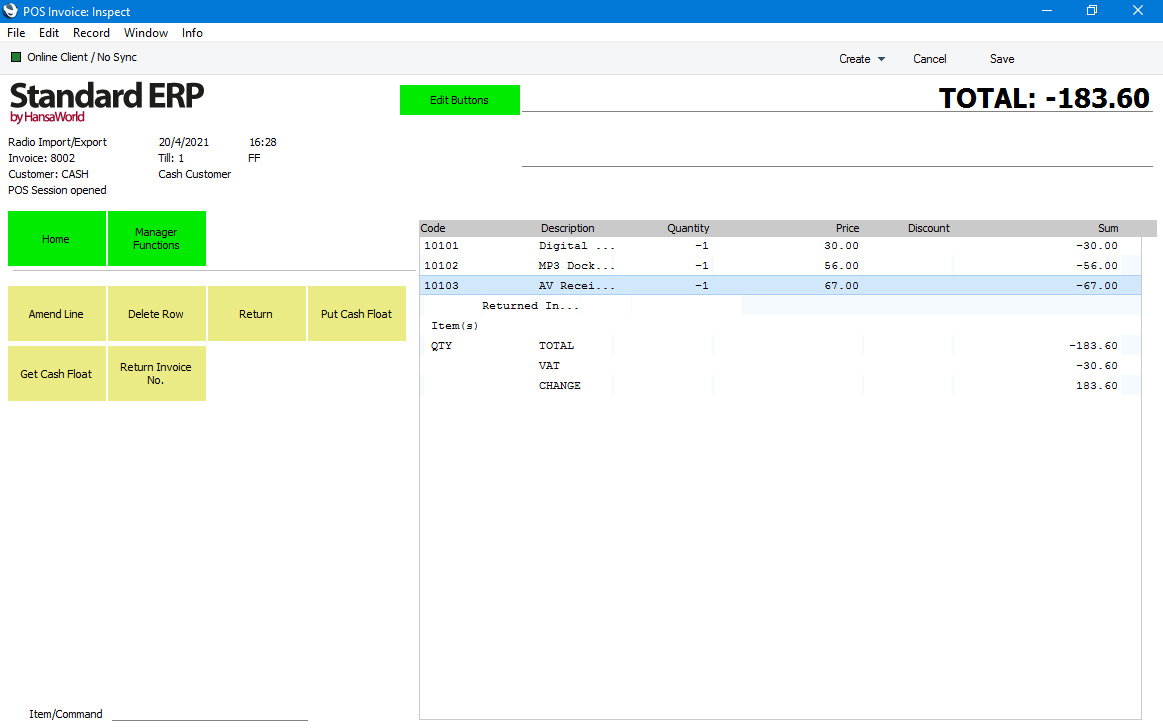The image size is (1163, 728).
Task: Click the Quantity column header
Action: pyautogui.click(x=688, y=228)
